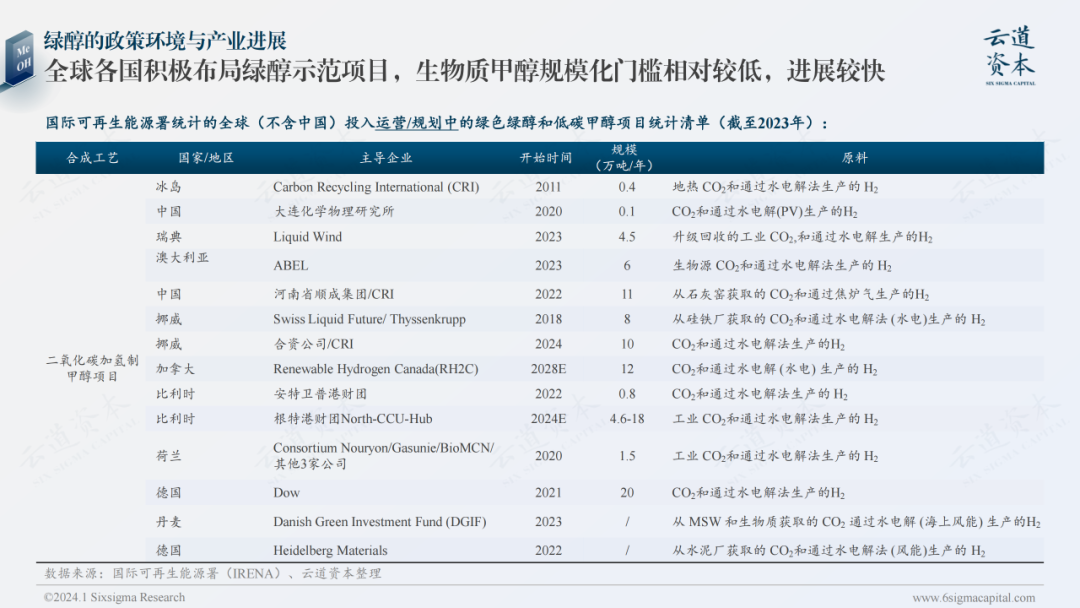The width and height of the screenshot is (1080, 608).
Task: Click the 从石灰窑获取的 CO₂ feedstock cell
Action: pos(800,294)
